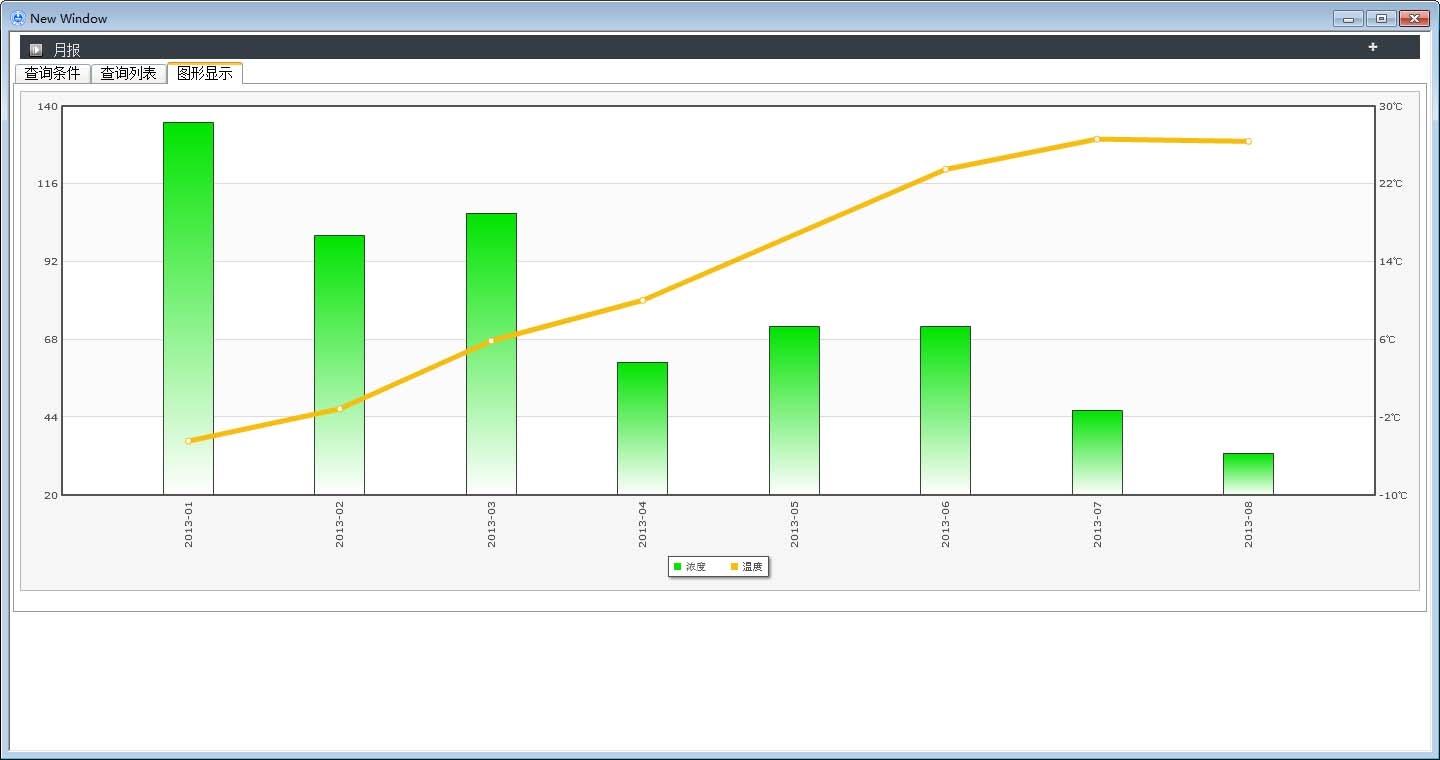Screen dimensions: 1440x760
Task: Click the plus icon in the 月报 header
Action: point(1373,47)
